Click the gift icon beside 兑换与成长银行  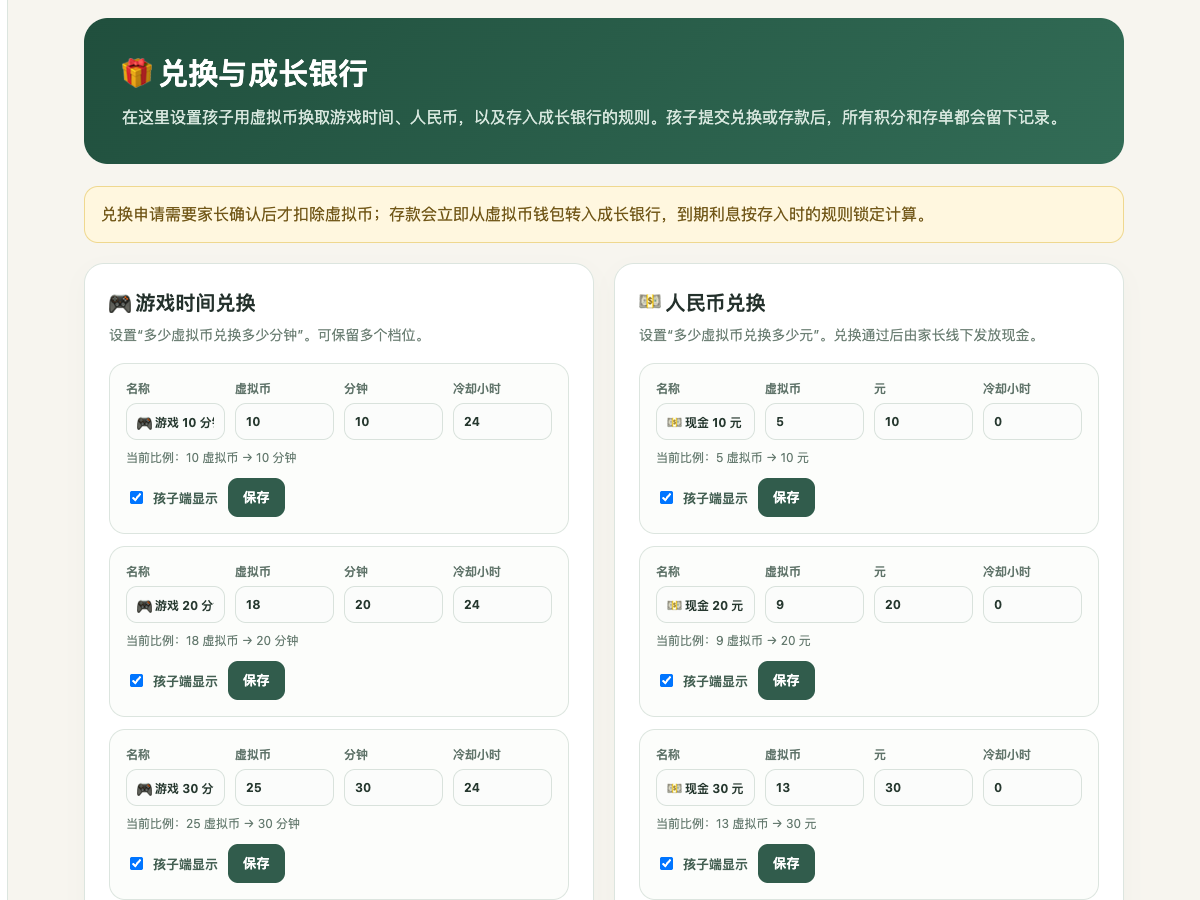coord(137,73)
